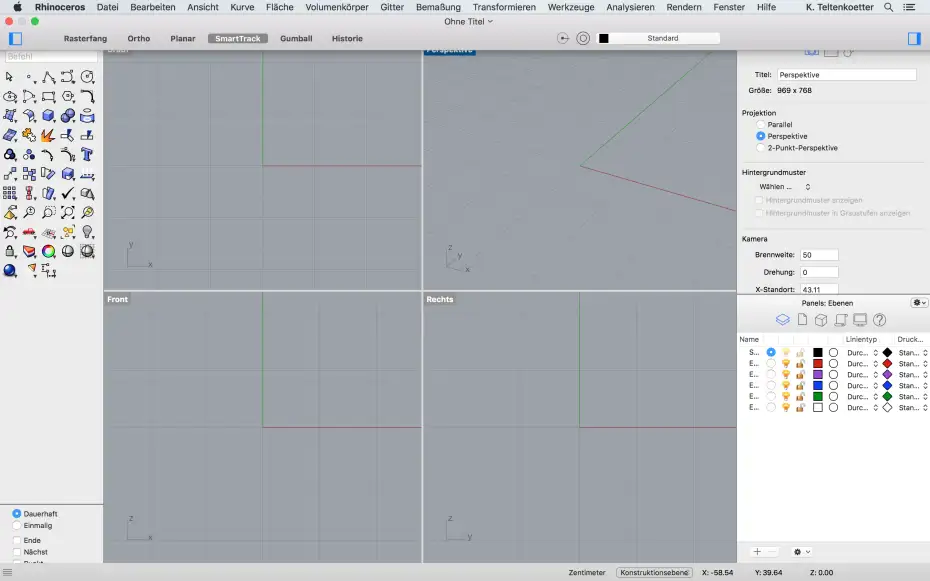This screenshot has height=581, width=930.
Task: Select the 2-Punkt-Perspektive projection
Action: [760, 147]
